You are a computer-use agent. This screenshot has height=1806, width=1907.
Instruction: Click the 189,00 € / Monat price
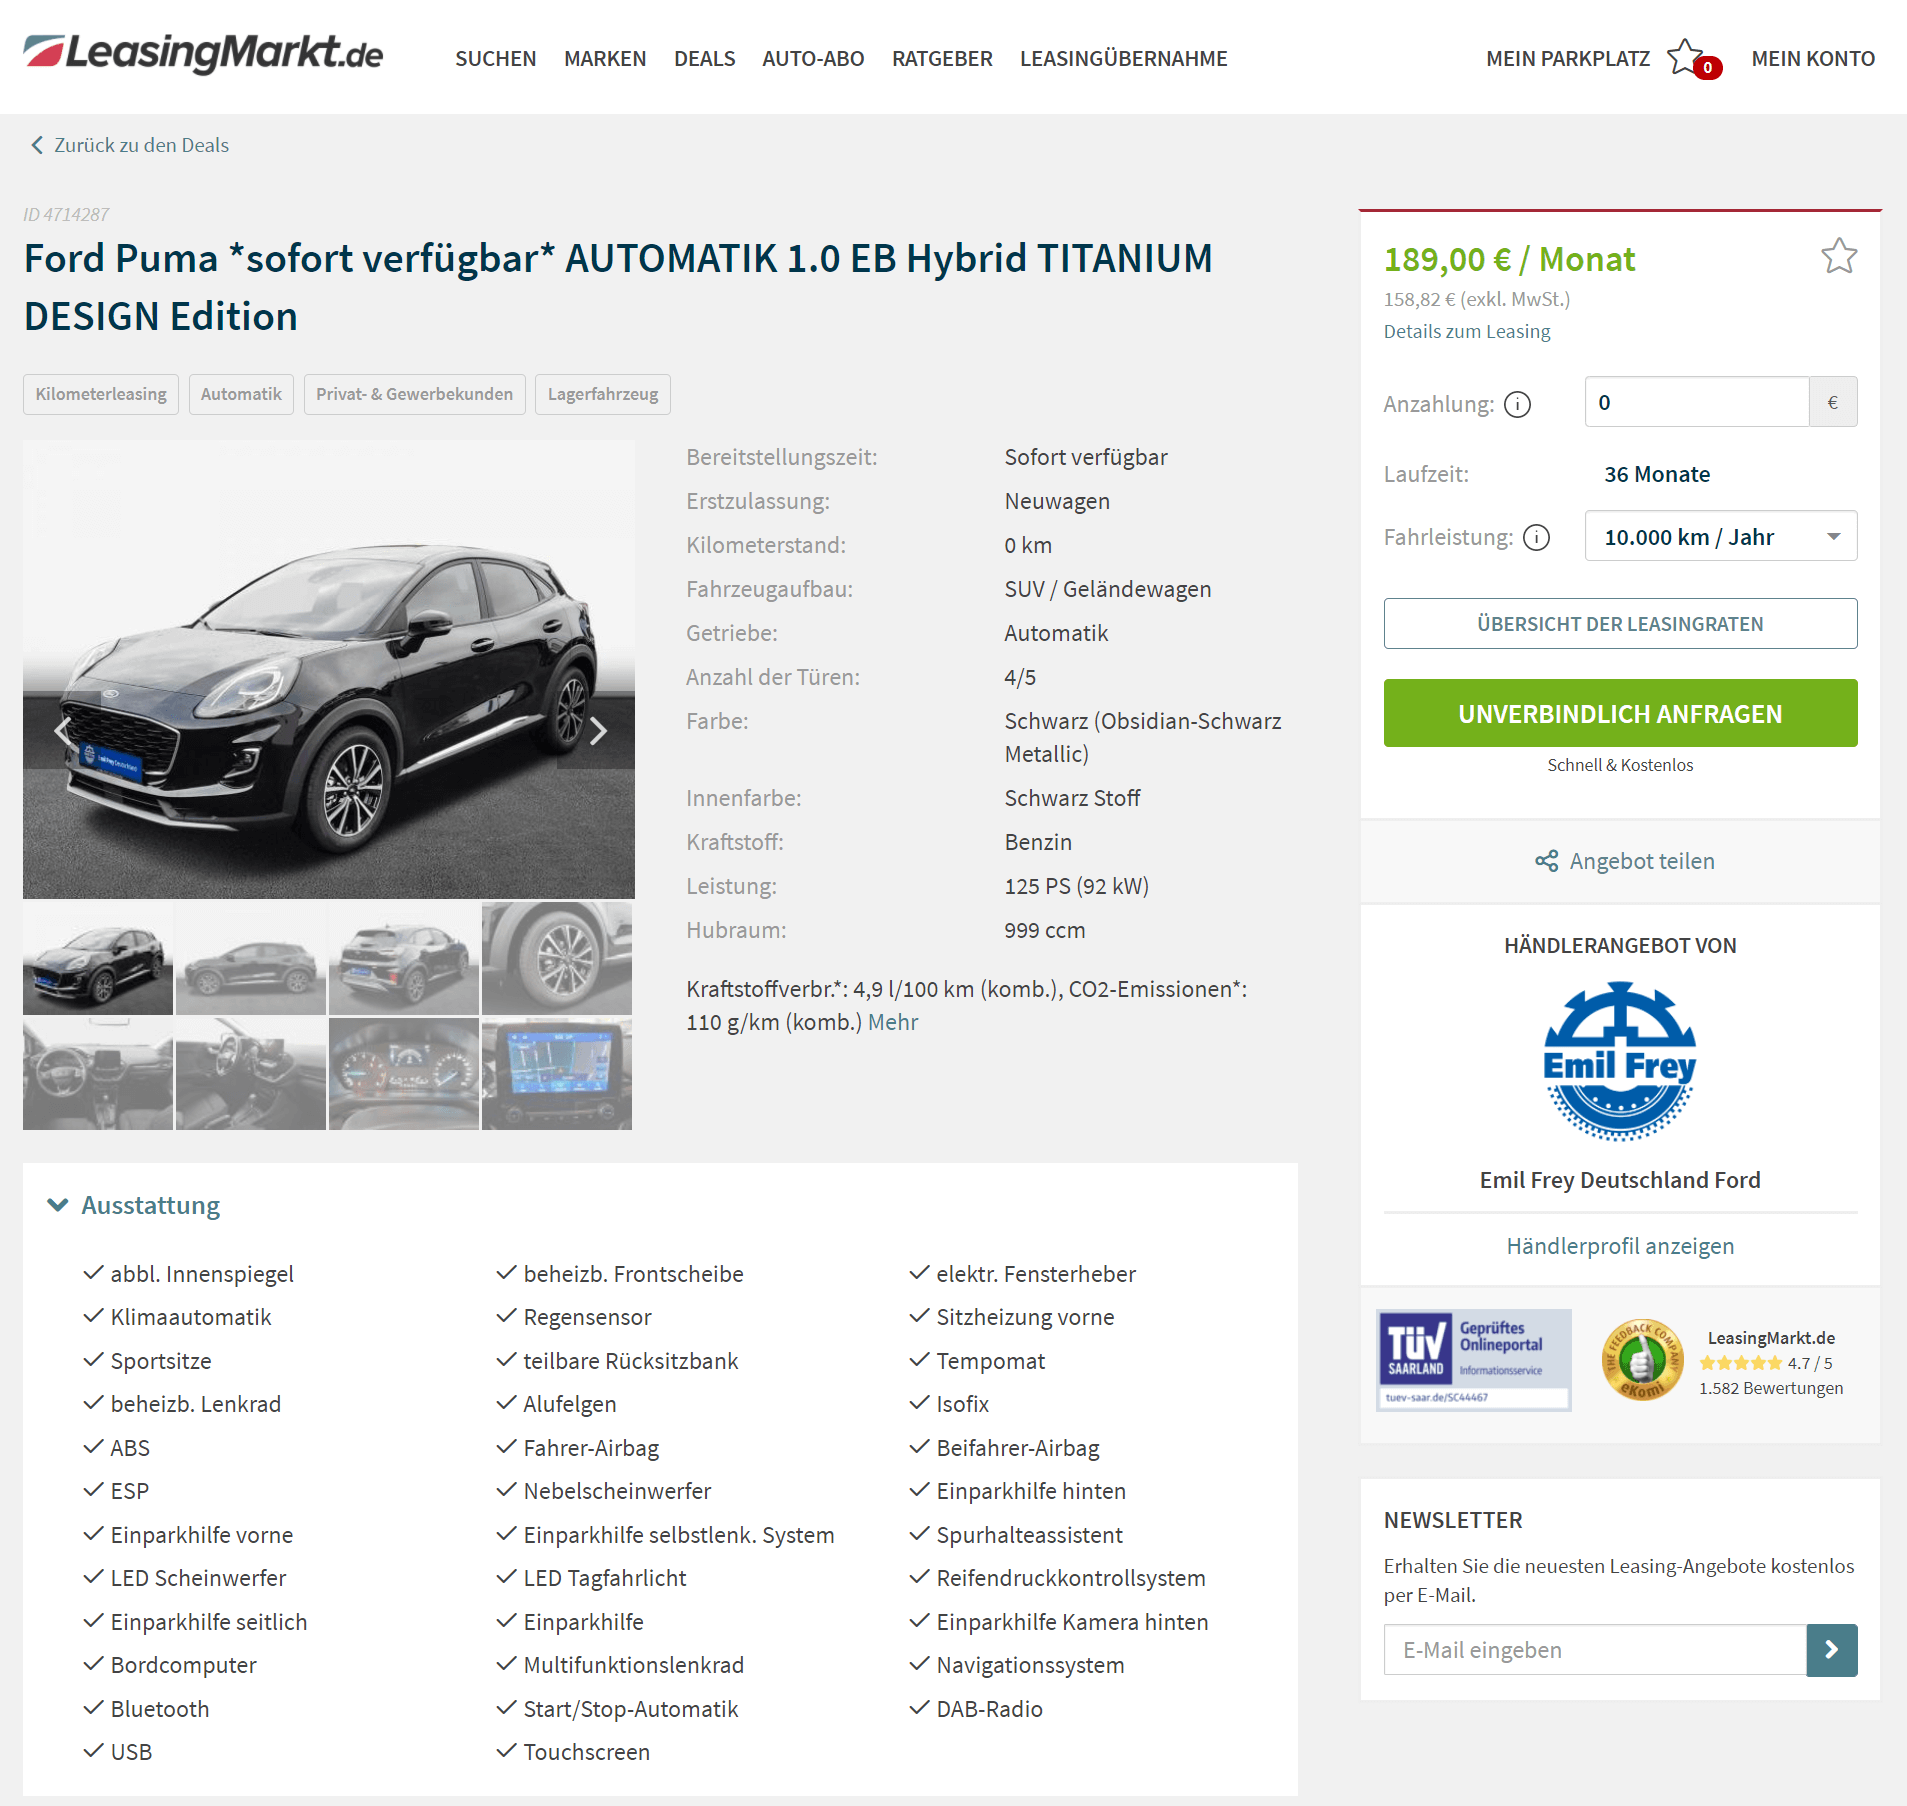pyautogui.click(x=1509, y=260)
